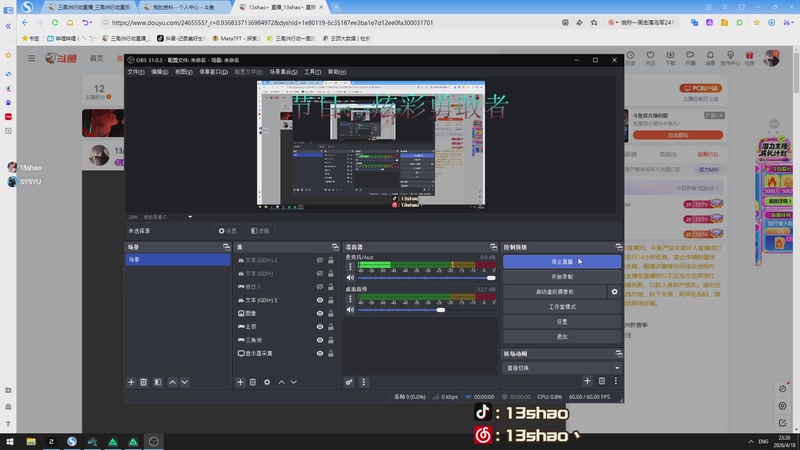
Task: Switch to 我的资料 个人中心 browser tab
Action: click(x=184, y=7)
